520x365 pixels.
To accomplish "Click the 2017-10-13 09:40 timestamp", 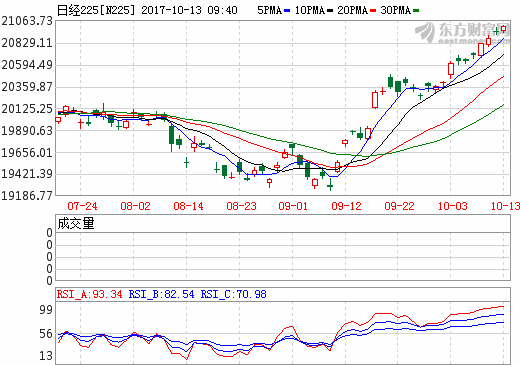I will pyautogui.click(x=189, y=10).
